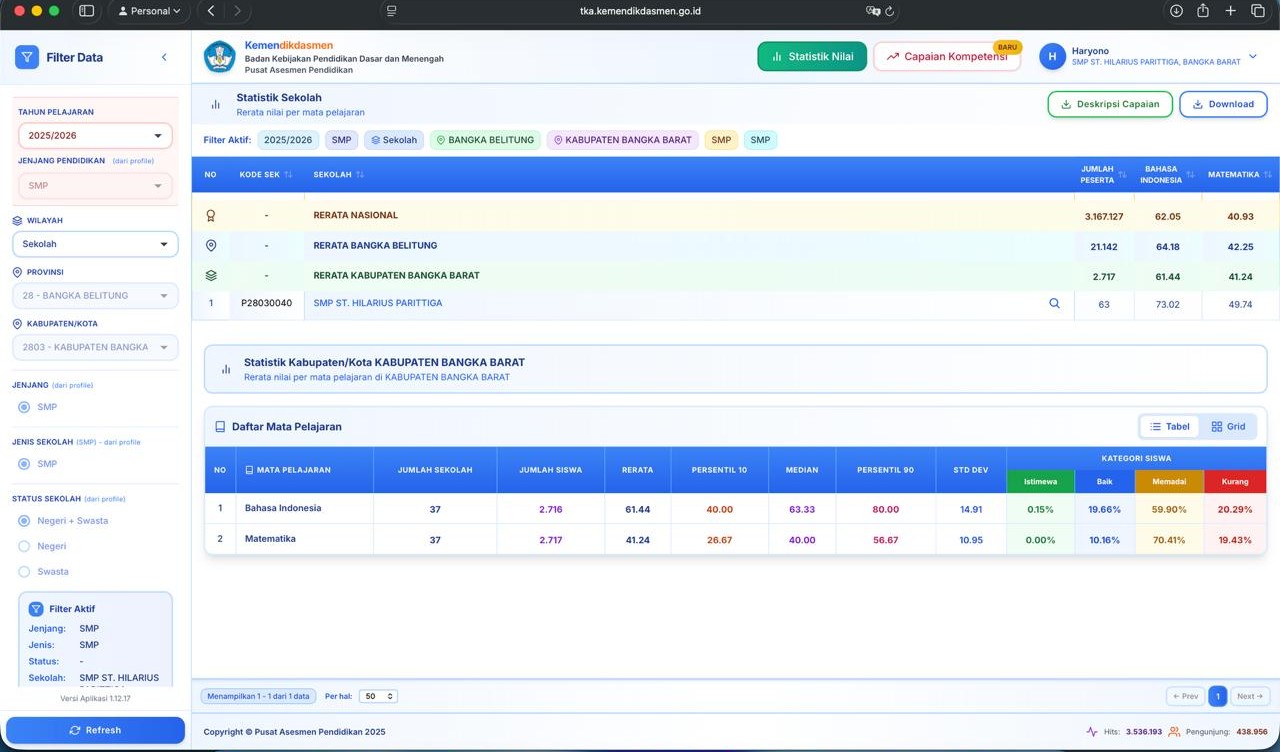Click the Statistik Sekolah bar chart icon

215,104
